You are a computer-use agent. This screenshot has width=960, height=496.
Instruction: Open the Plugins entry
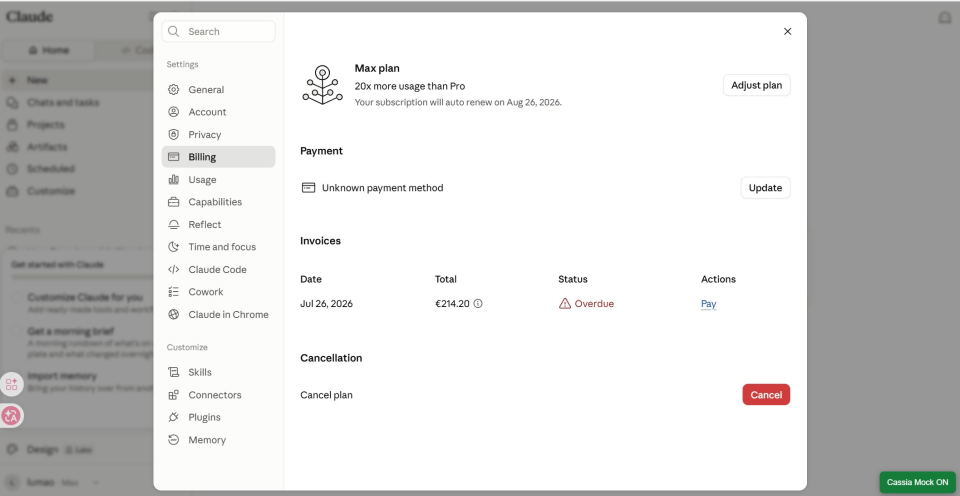219,418
